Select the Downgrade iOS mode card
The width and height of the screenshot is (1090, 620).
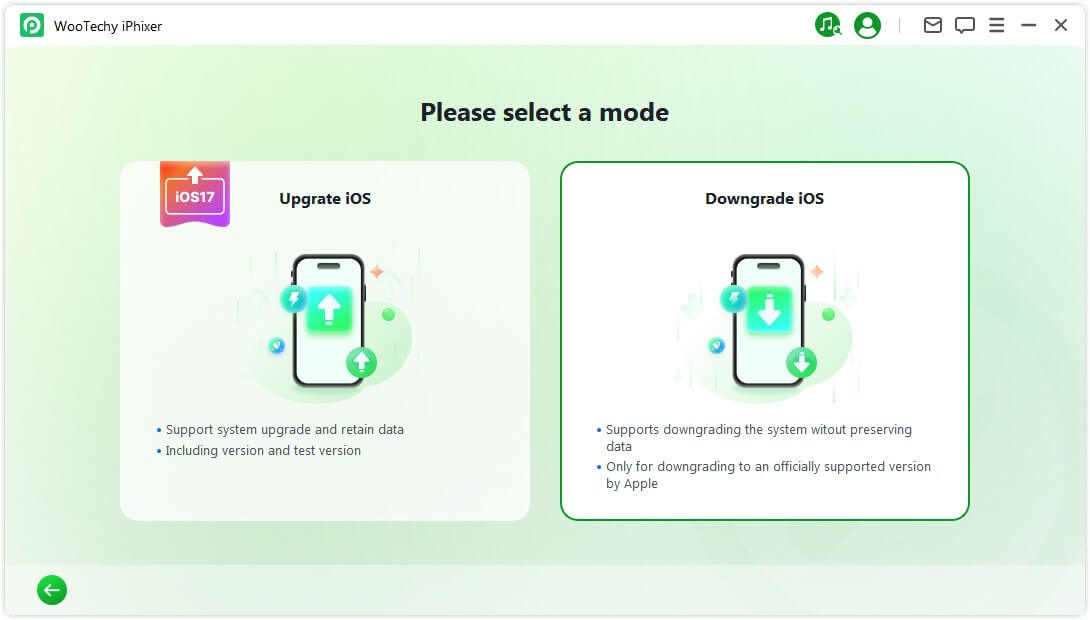(765, 340)
